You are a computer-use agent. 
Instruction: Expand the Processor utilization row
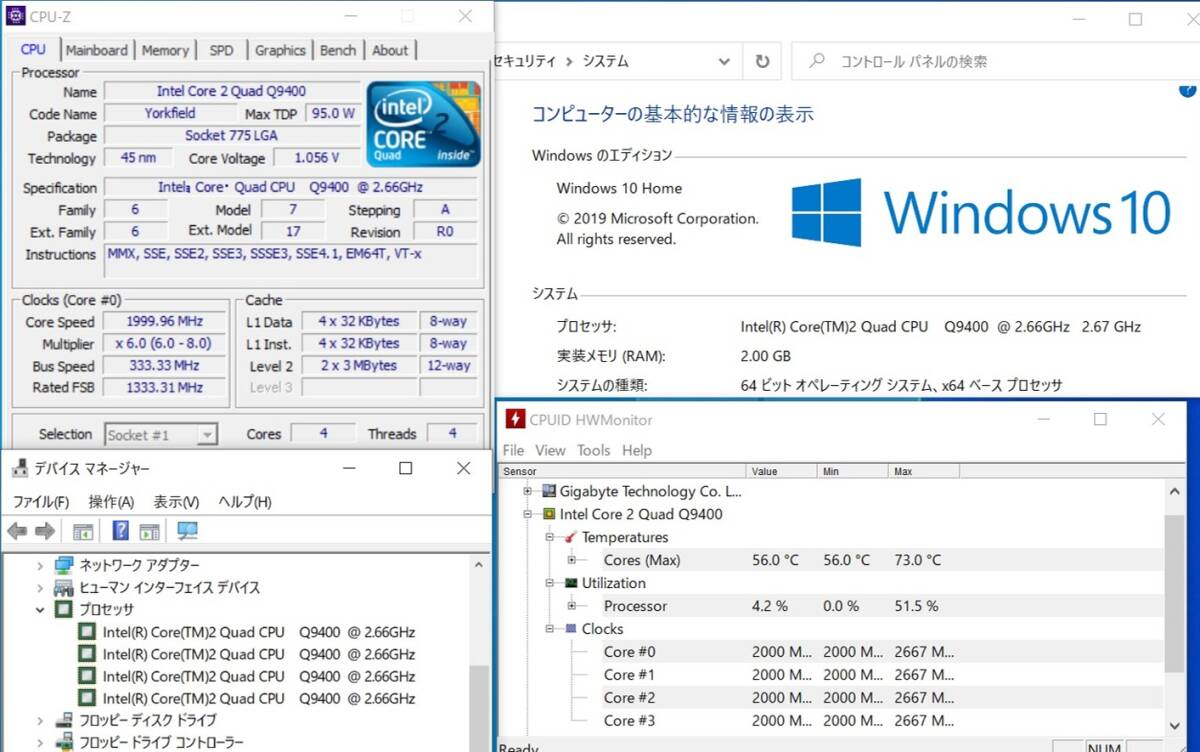[x=572, y=606]
